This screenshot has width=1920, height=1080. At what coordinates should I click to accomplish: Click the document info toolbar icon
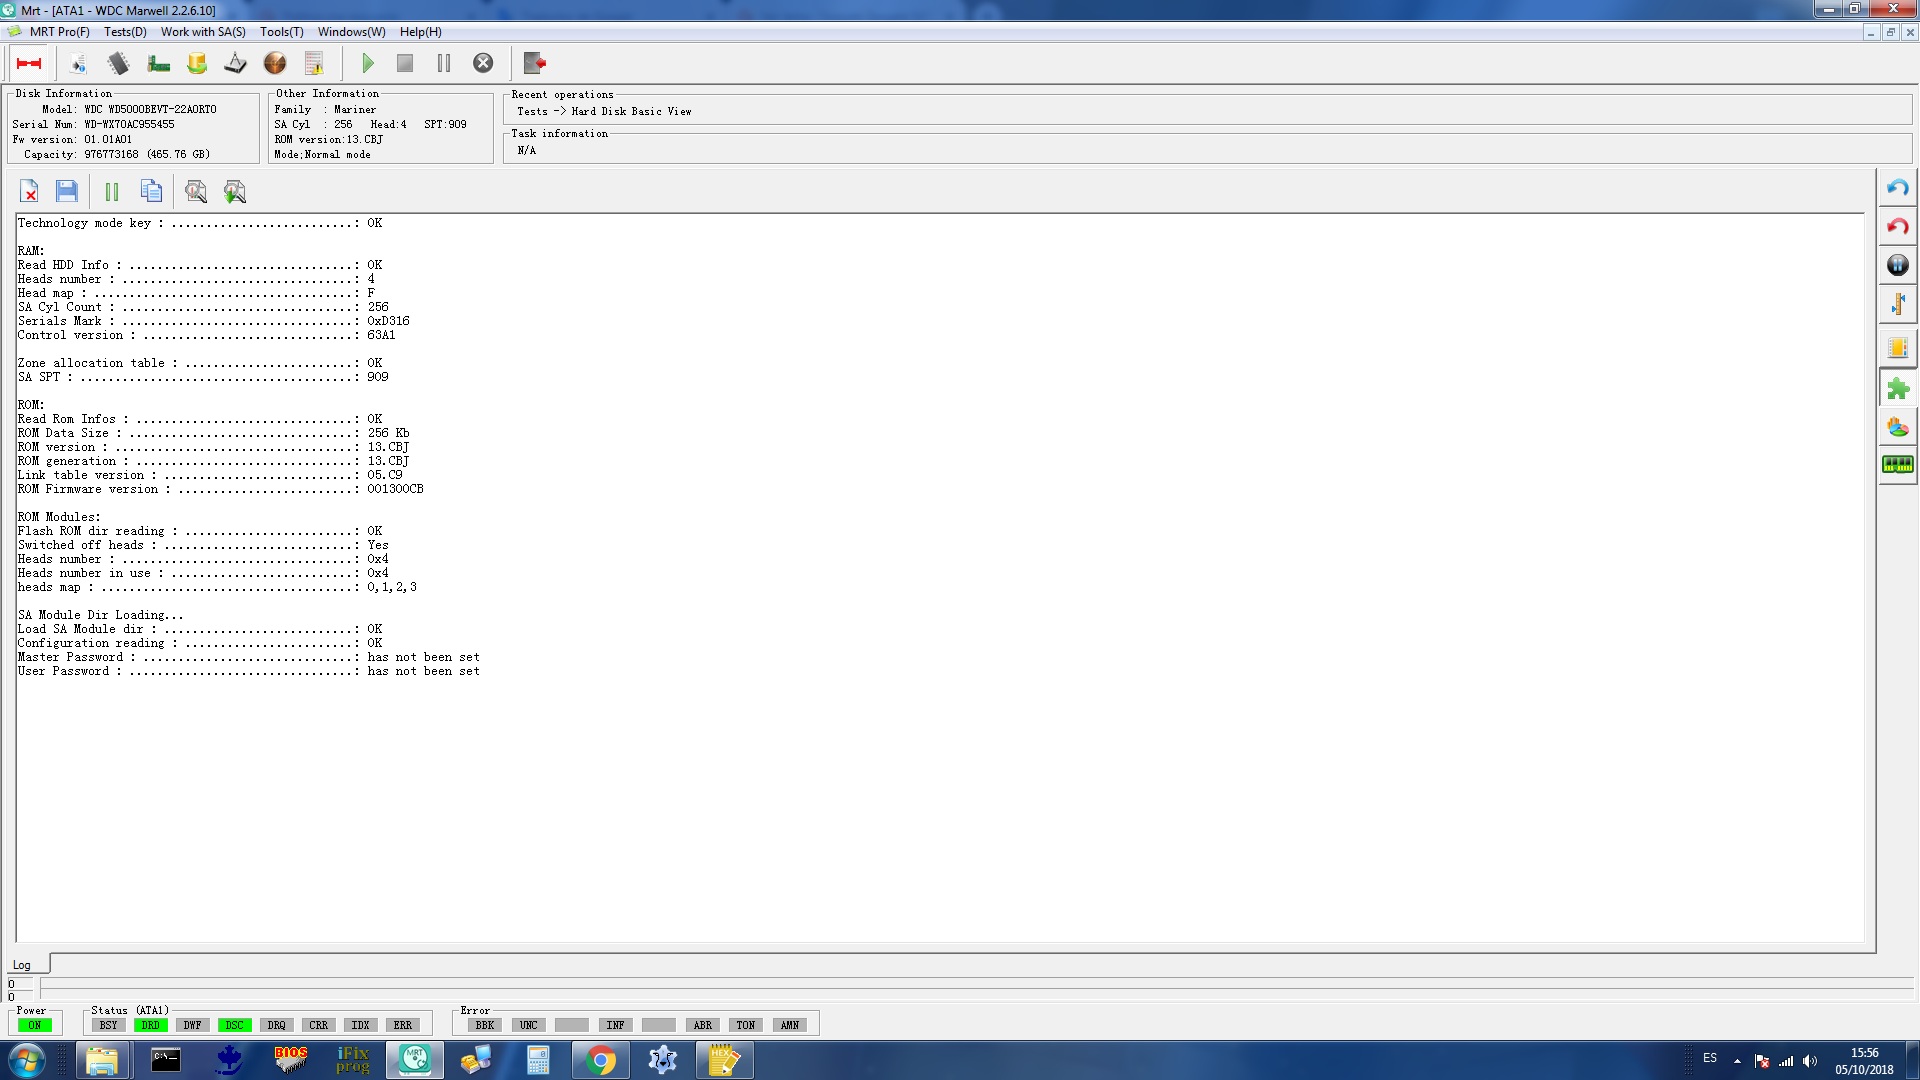coord(78,63)
